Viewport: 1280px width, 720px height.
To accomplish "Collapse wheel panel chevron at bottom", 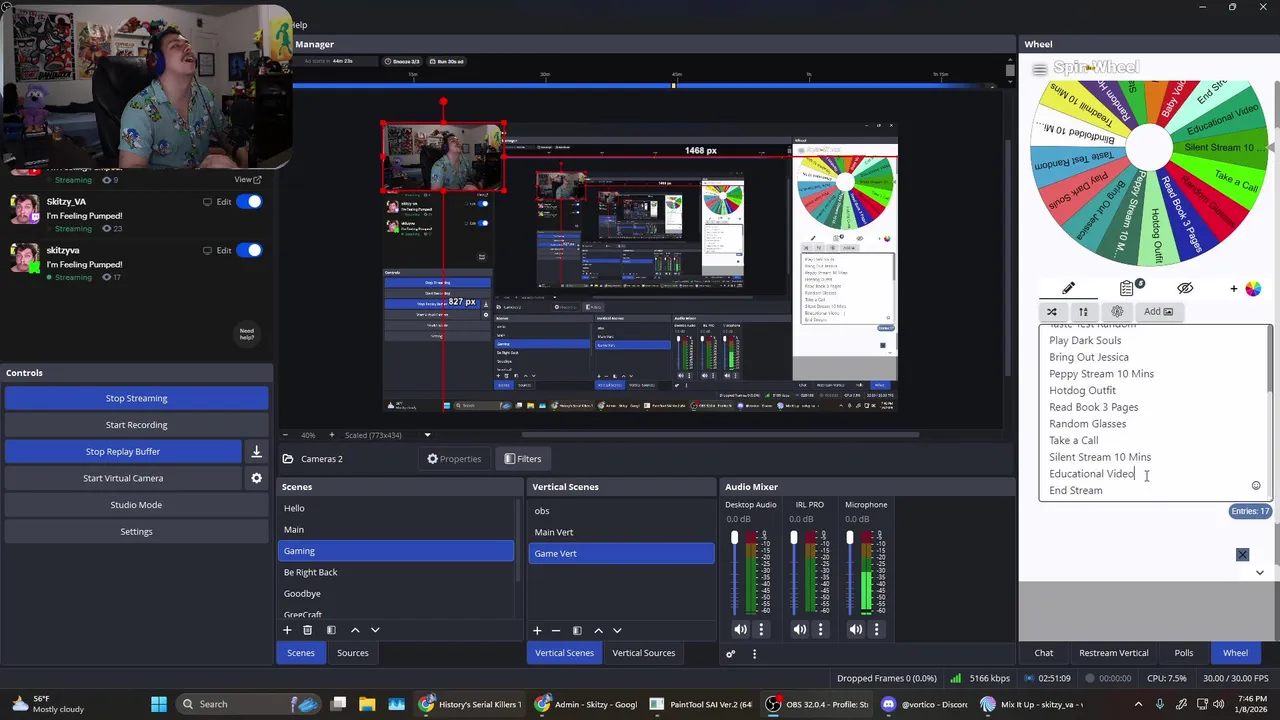I will [1259, 573].
